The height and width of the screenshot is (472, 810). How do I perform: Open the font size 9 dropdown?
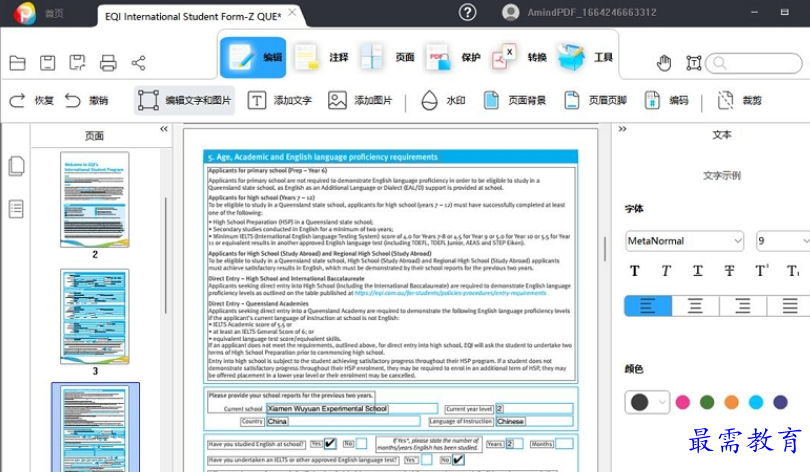click(x=783, y=241)
